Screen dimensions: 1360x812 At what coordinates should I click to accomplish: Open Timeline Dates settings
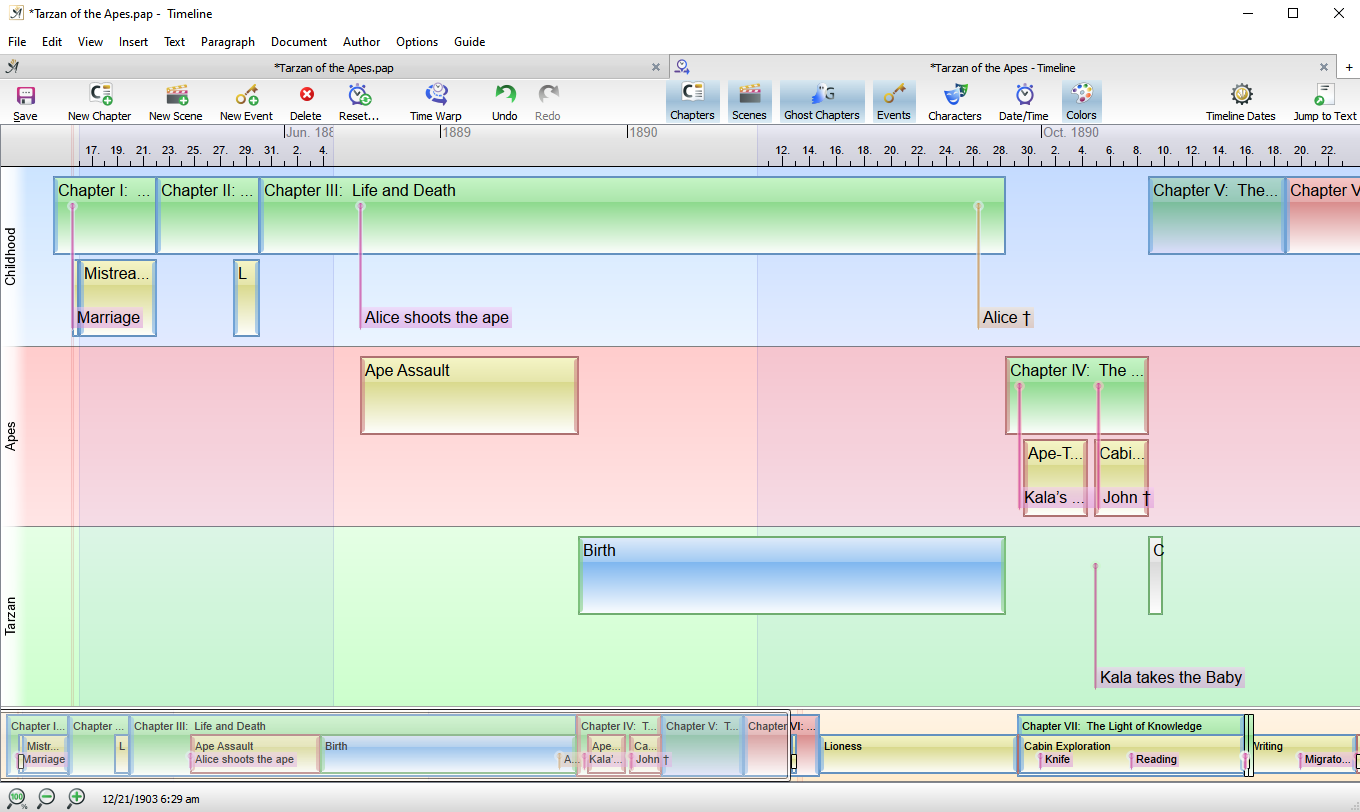pyautogui.click(x=1241, y=102)
